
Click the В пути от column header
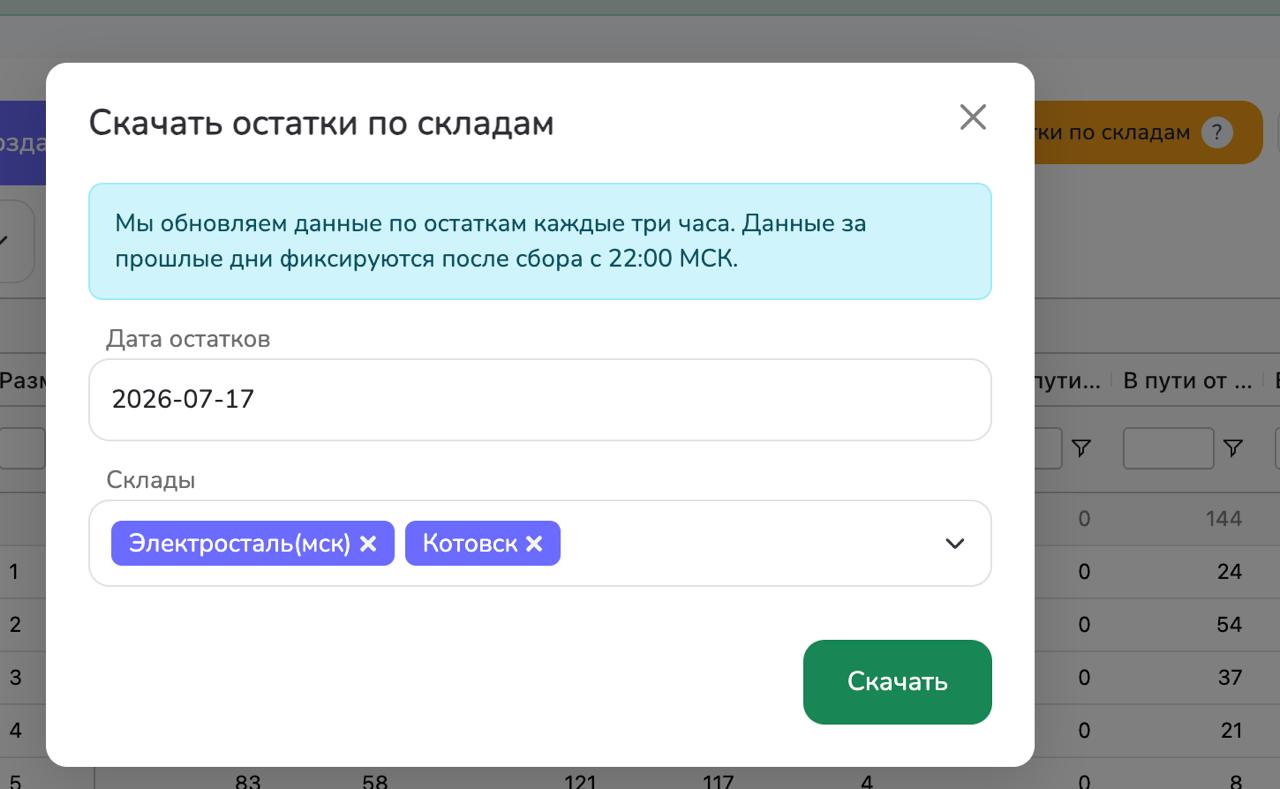point(1187,381)
